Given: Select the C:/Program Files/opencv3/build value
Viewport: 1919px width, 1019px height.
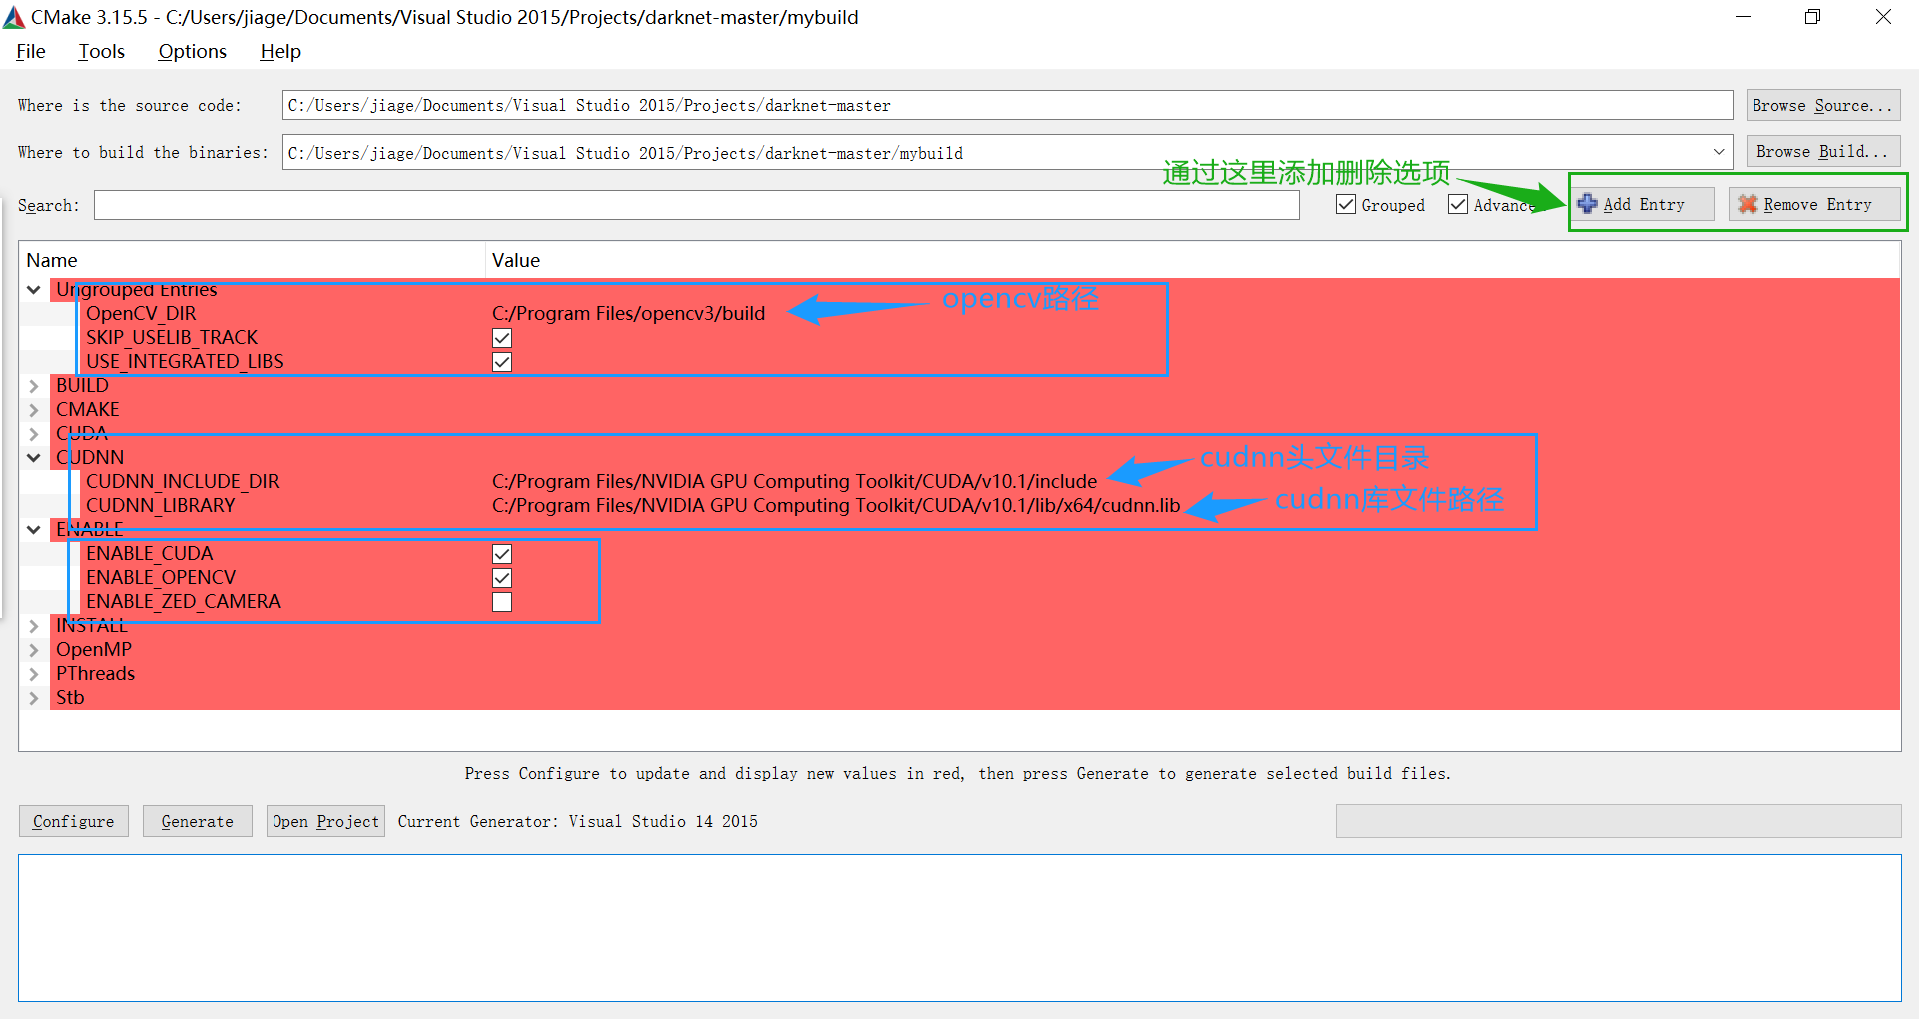Looking at the screenshot, I should pyautogui.click(x=628, y=314).
